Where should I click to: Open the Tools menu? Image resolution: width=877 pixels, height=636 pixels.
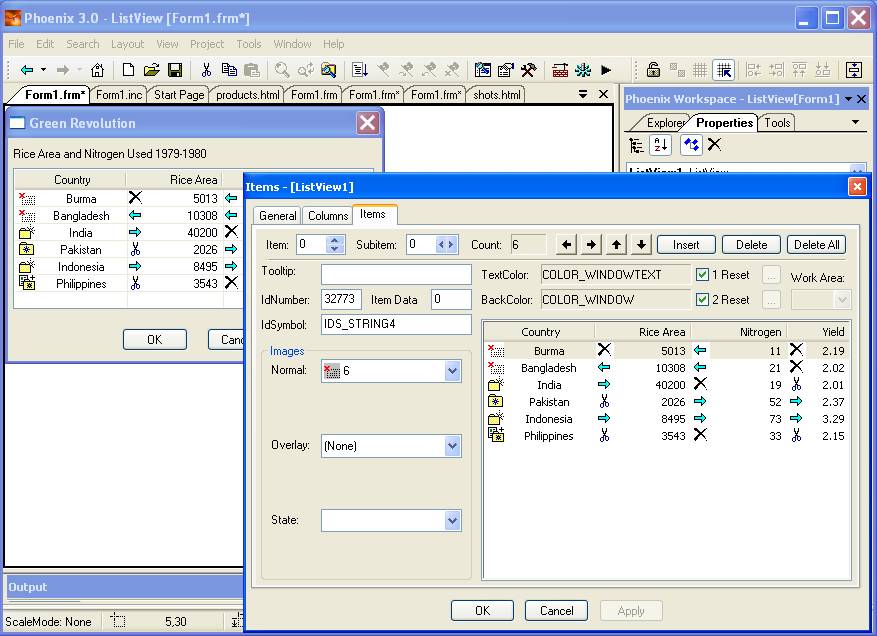click(249, 44)
